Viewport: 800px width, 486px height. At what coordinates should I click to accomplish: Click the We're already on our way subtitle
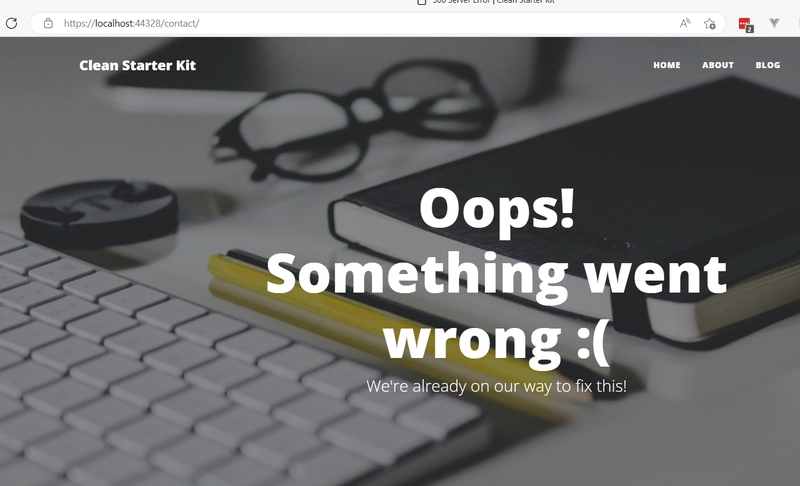pos(496,386)
